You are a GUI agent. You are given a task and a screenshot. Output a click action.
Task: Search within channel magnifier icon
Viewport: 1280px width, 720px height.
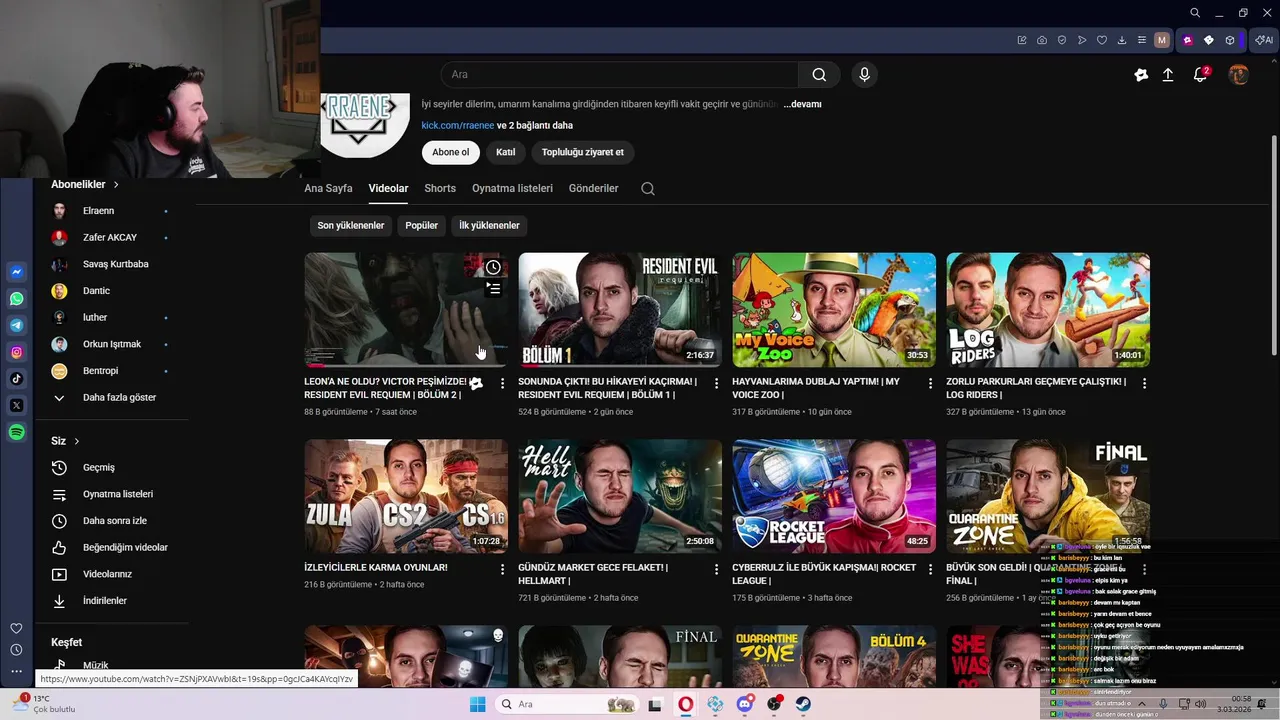click(648, 189)
